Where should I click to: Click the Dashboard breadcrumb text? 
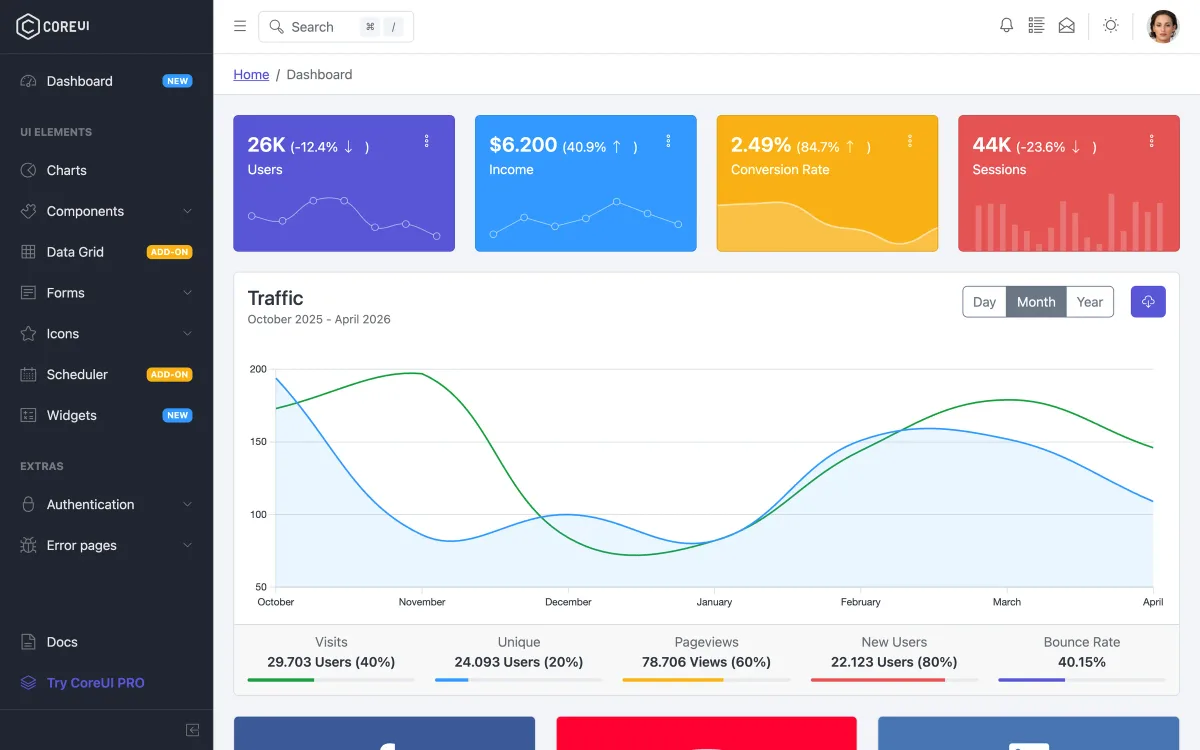click(x=319, y=74)
